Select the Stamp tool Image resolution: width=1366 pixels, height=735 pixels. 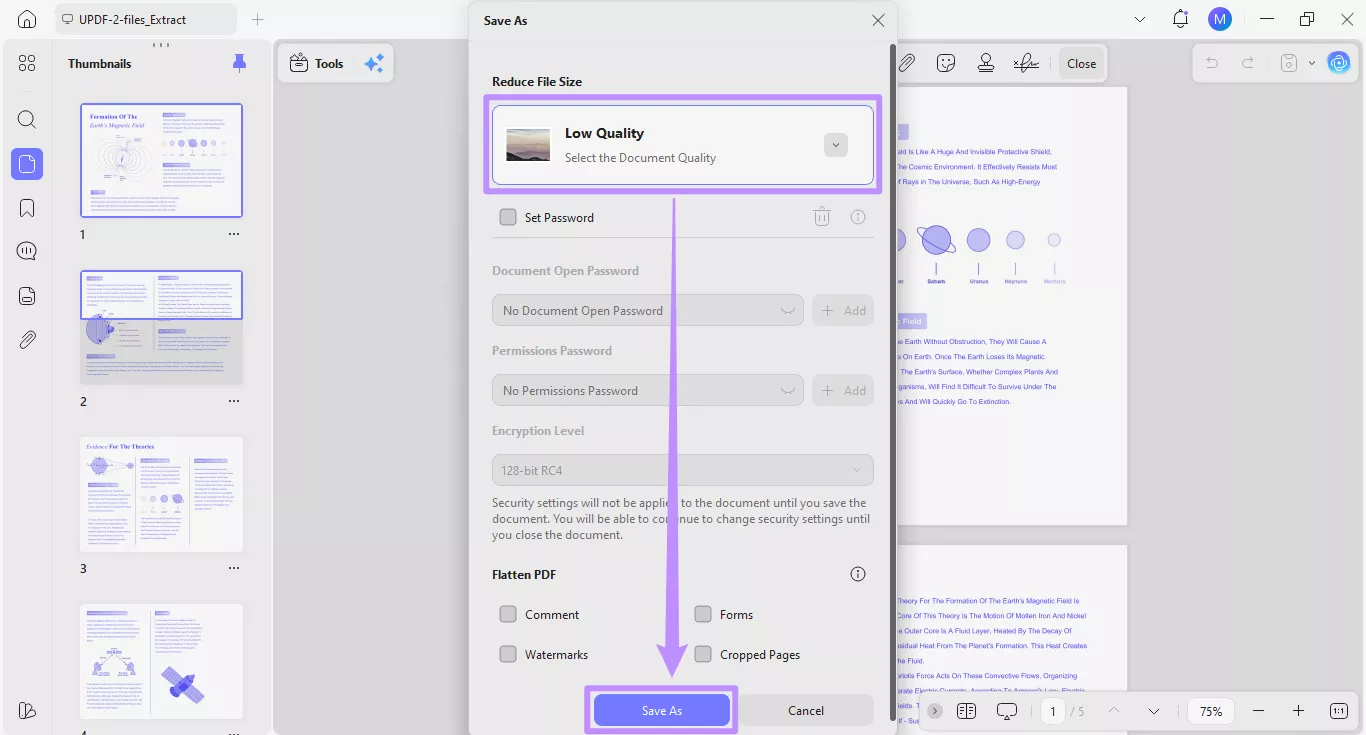coord(986,62)
